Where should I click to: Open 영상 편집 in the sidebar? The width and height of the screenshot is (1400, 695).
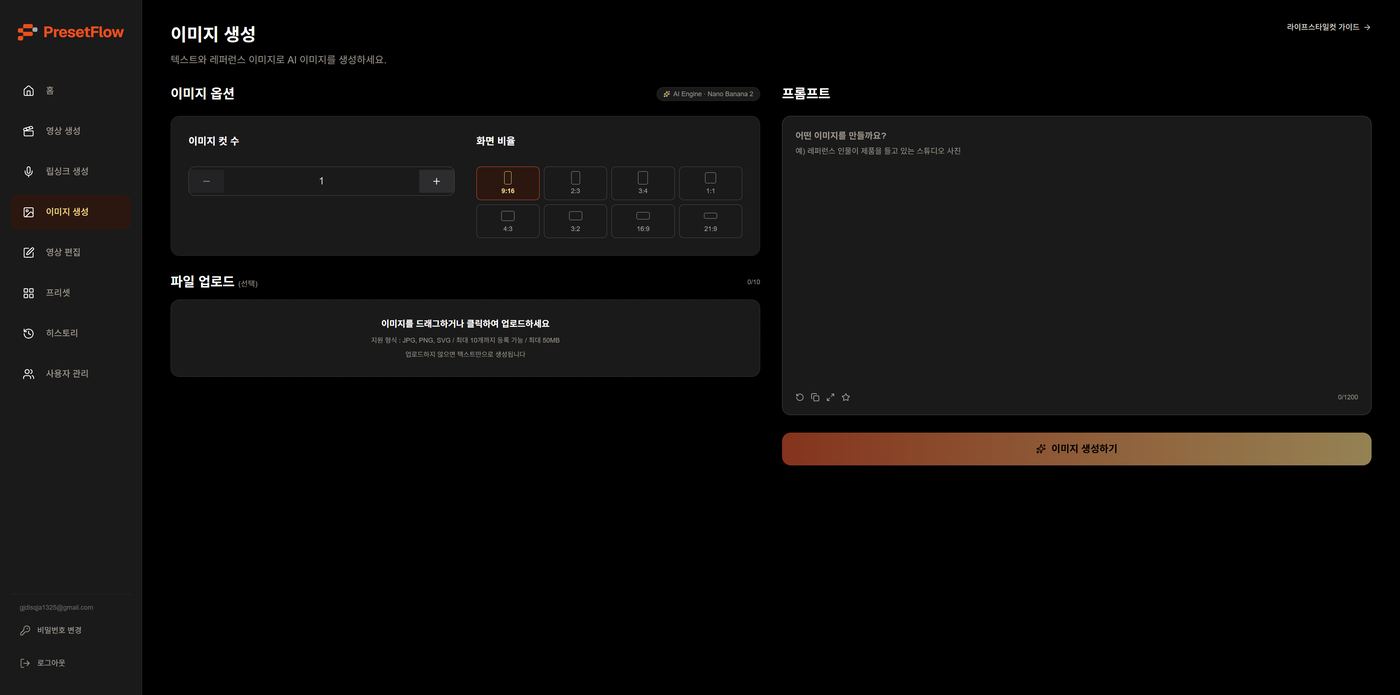(70, 252)
